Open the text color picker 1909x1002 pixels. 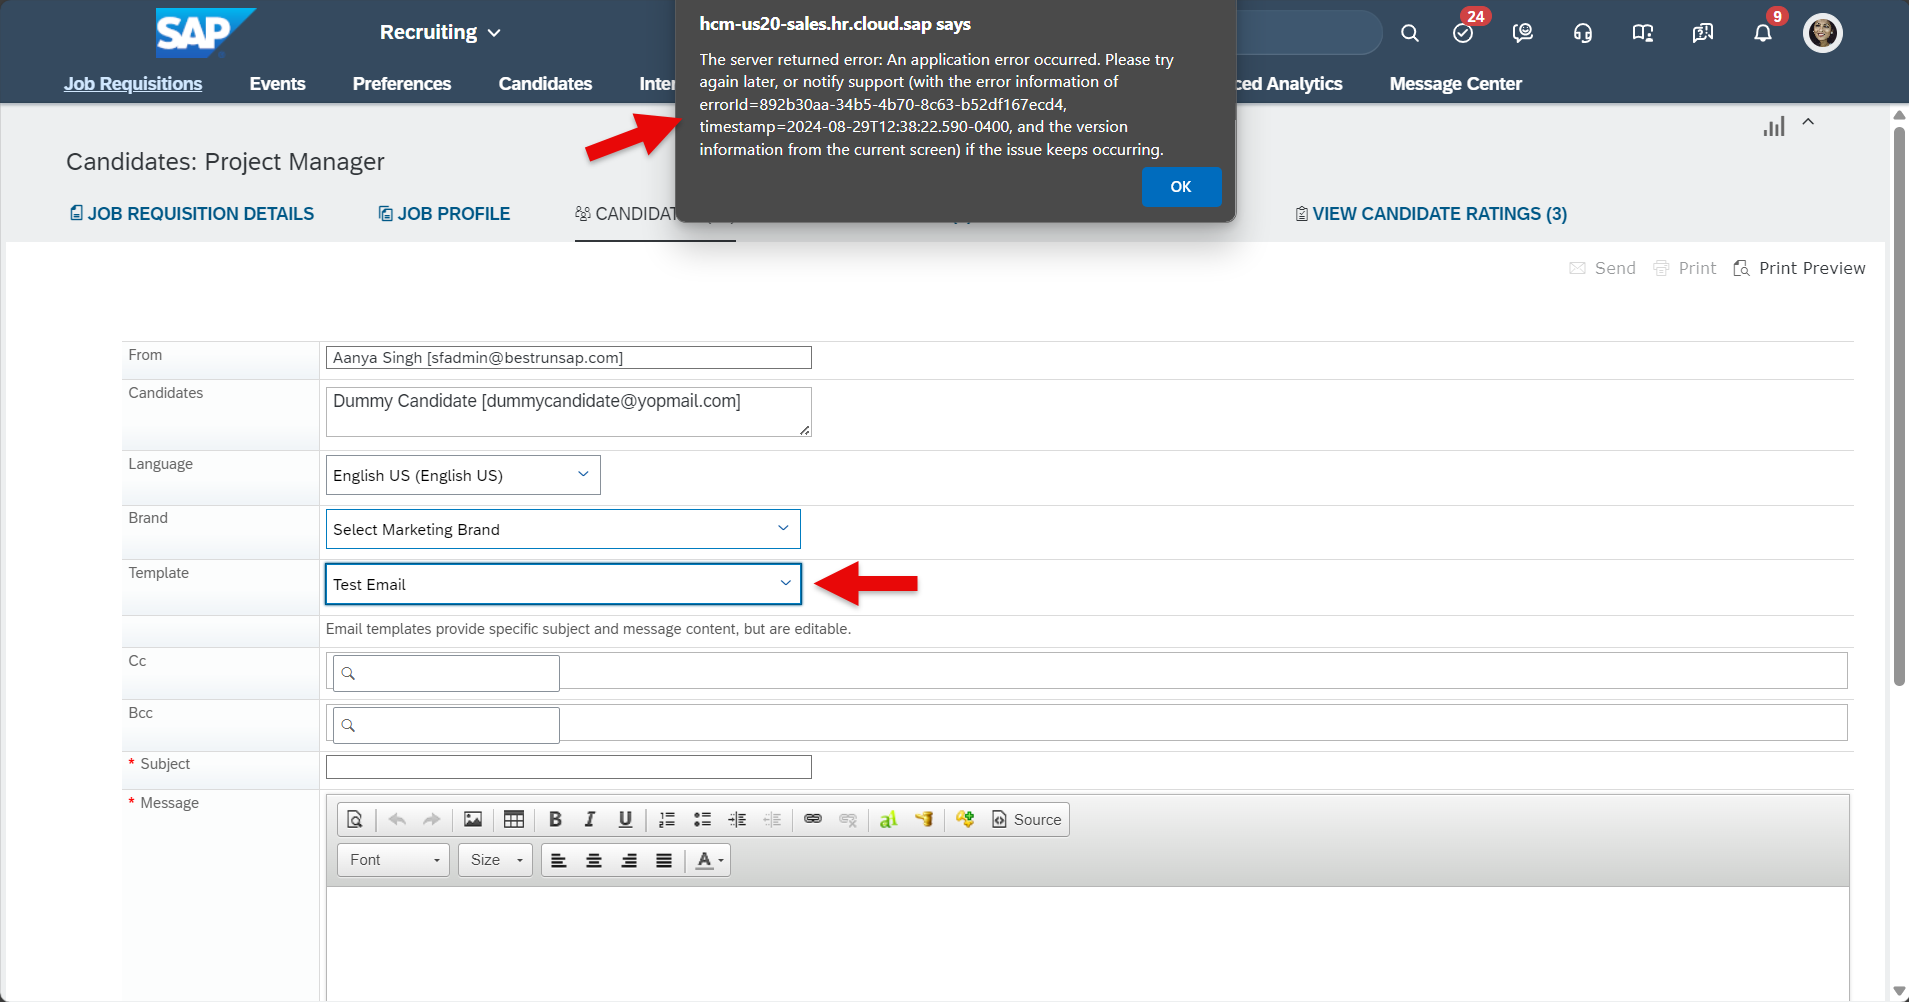(x=709, y=860)
